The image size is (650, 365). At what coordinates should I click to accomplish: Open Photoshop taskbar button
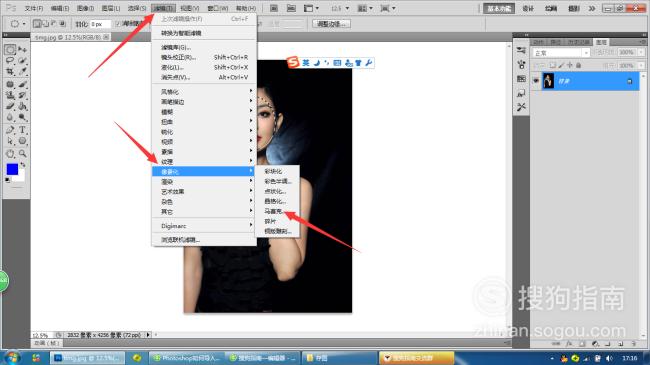[87, 358]
